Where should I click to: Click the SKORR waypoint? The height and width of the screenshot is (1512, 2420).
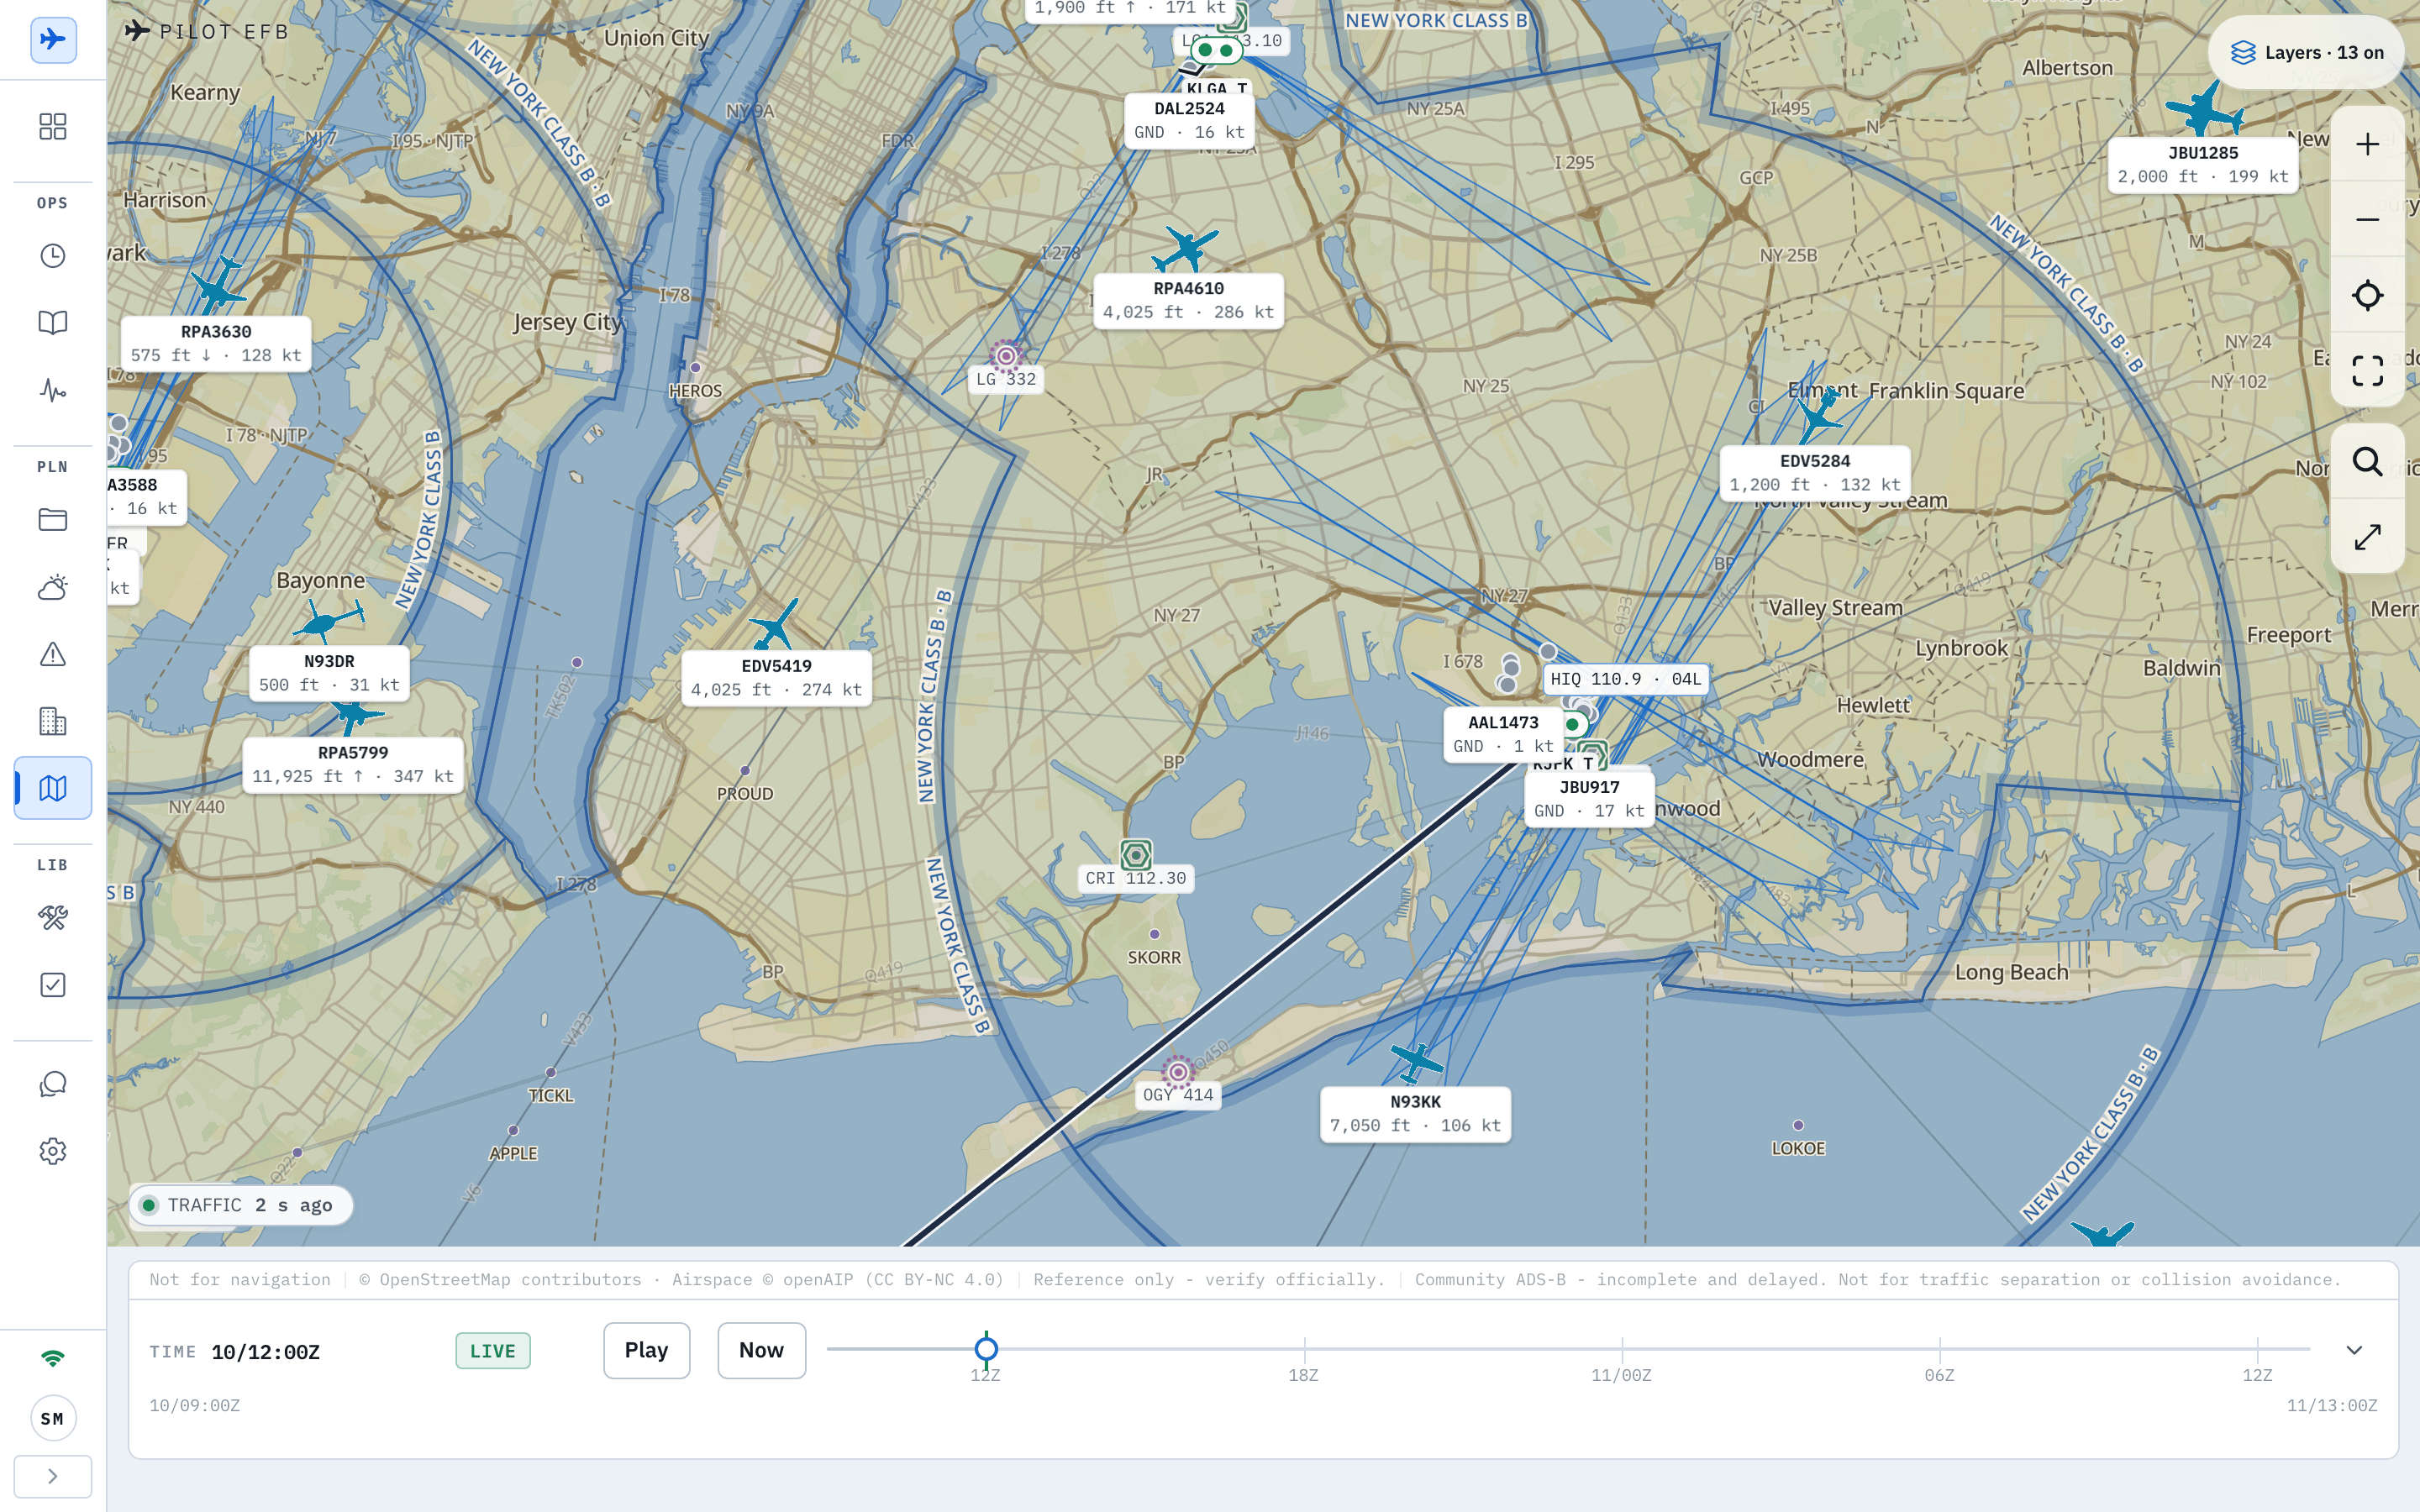[x=1154, y=935]
